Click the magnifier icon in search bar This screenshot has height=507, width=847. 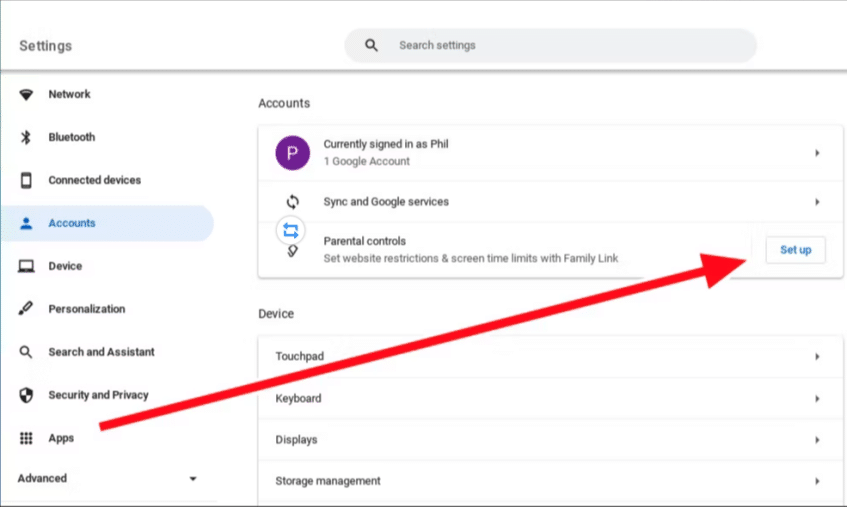372,46
